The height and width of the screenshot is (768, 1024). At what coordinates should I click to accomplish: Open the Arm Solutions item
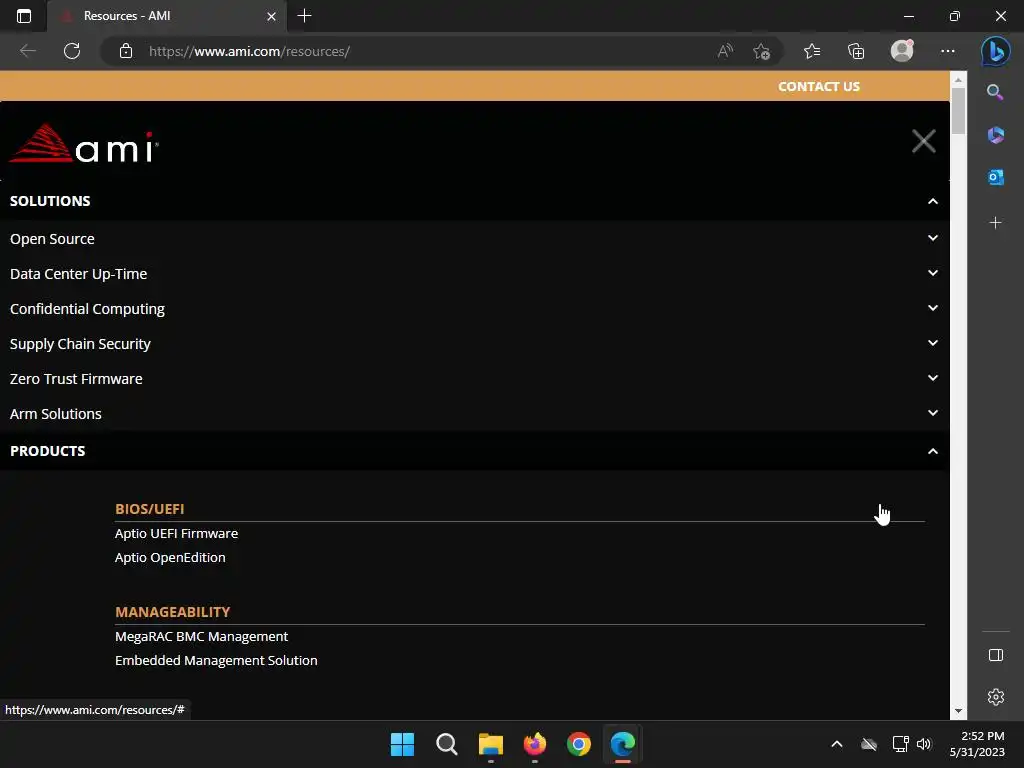pyautogui.click(x=56, y=414)
